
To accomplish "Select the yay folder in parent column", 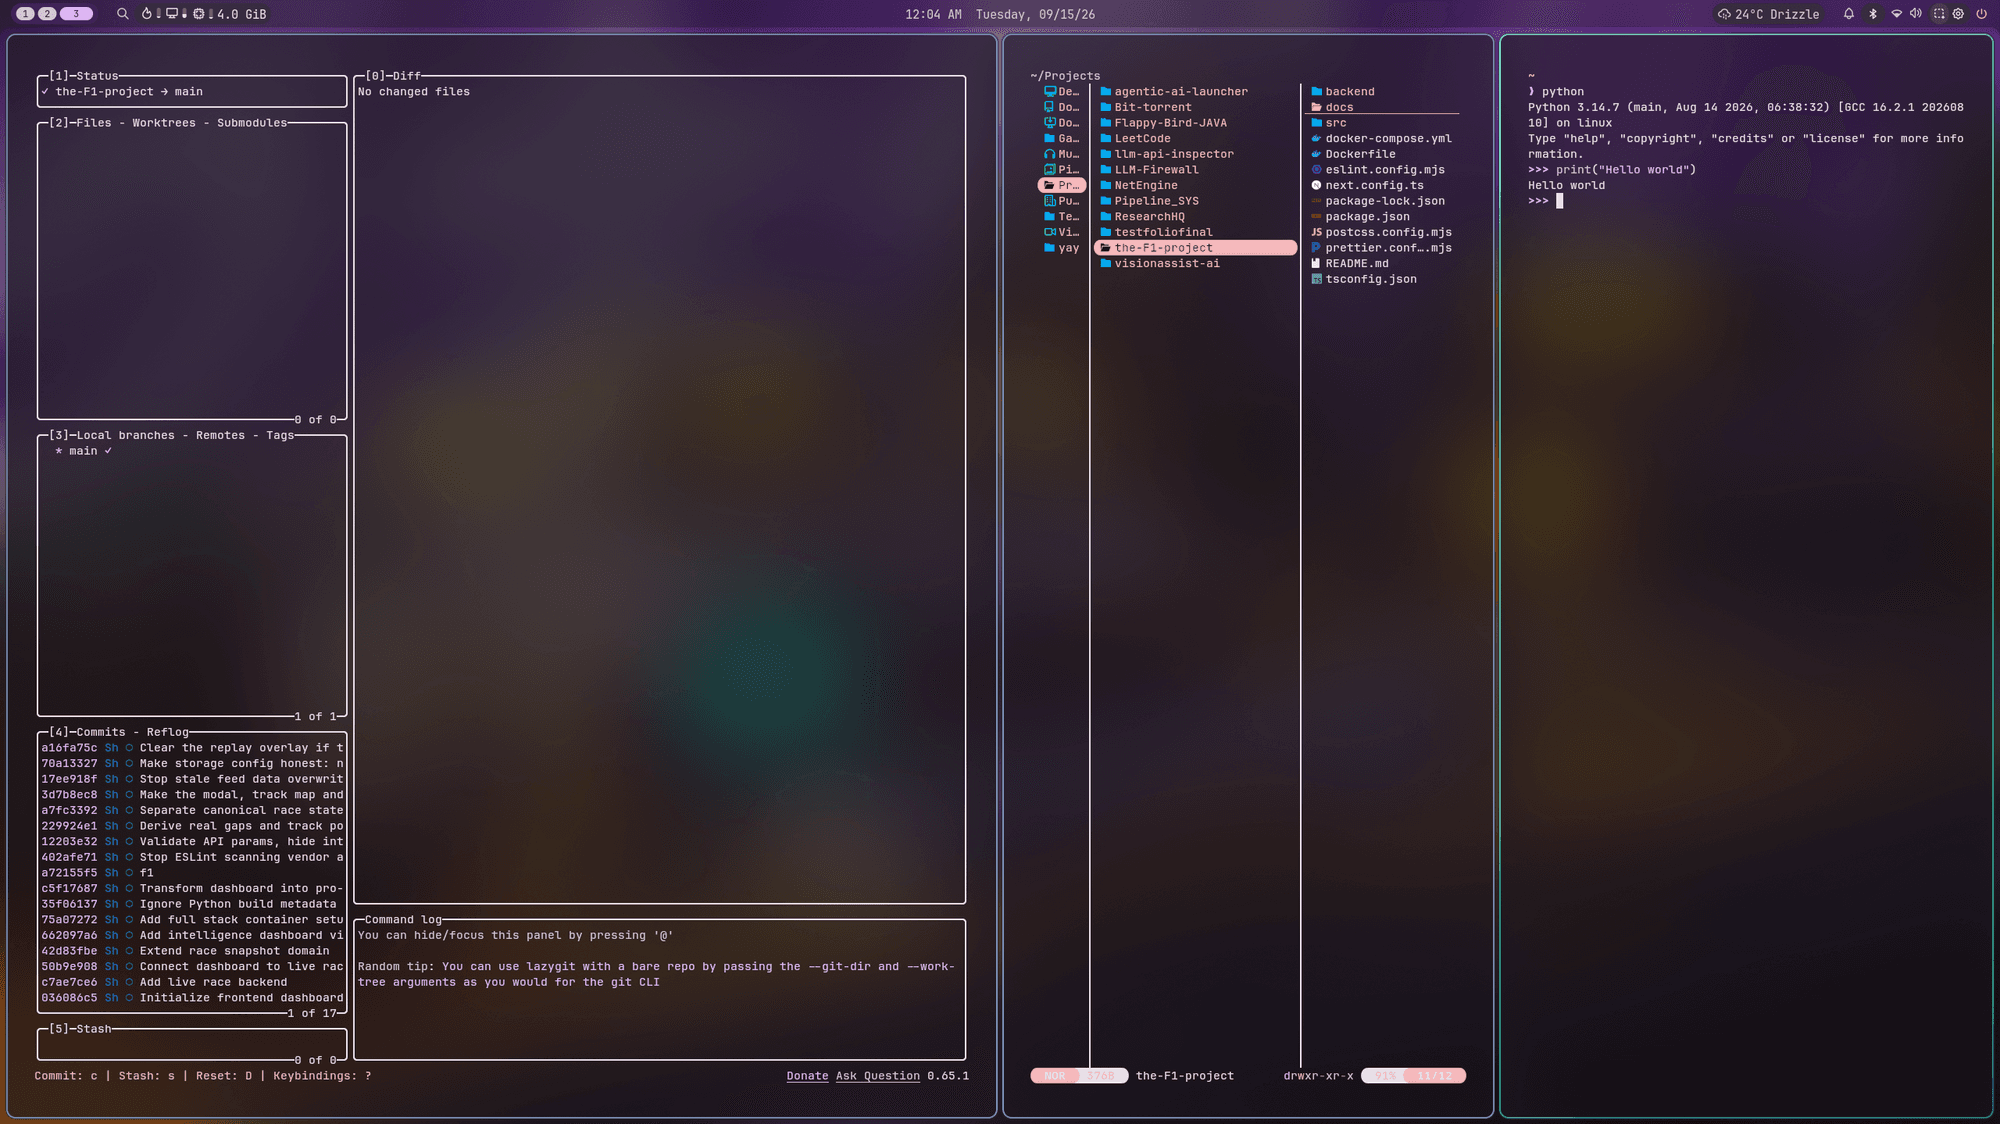I will (x=1062, y=248).
